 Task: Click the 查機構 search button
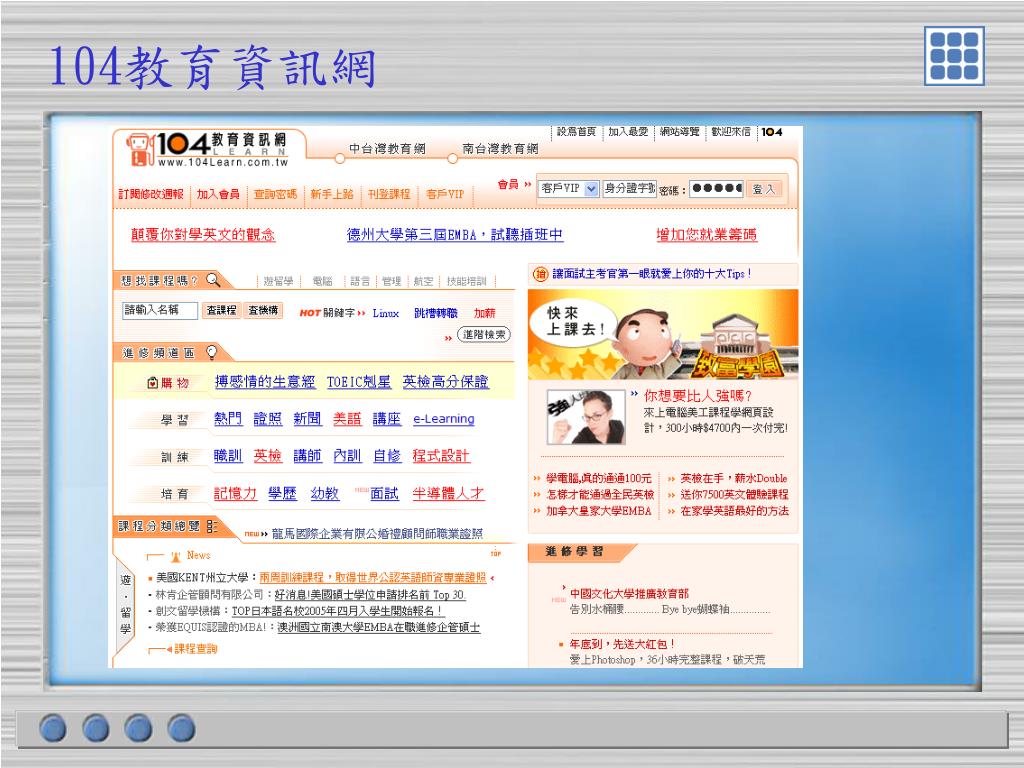263,310
